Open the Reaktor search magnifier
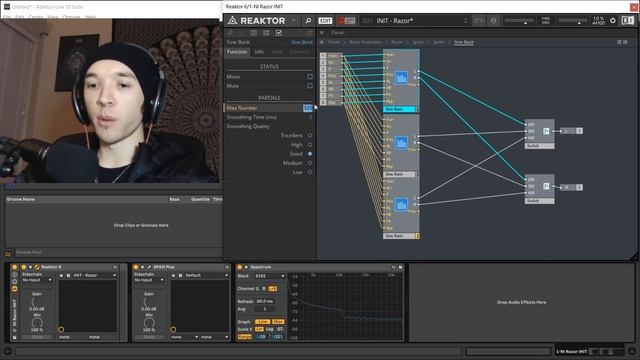Viewport: 640px width, 360px height. coord(309,20)
